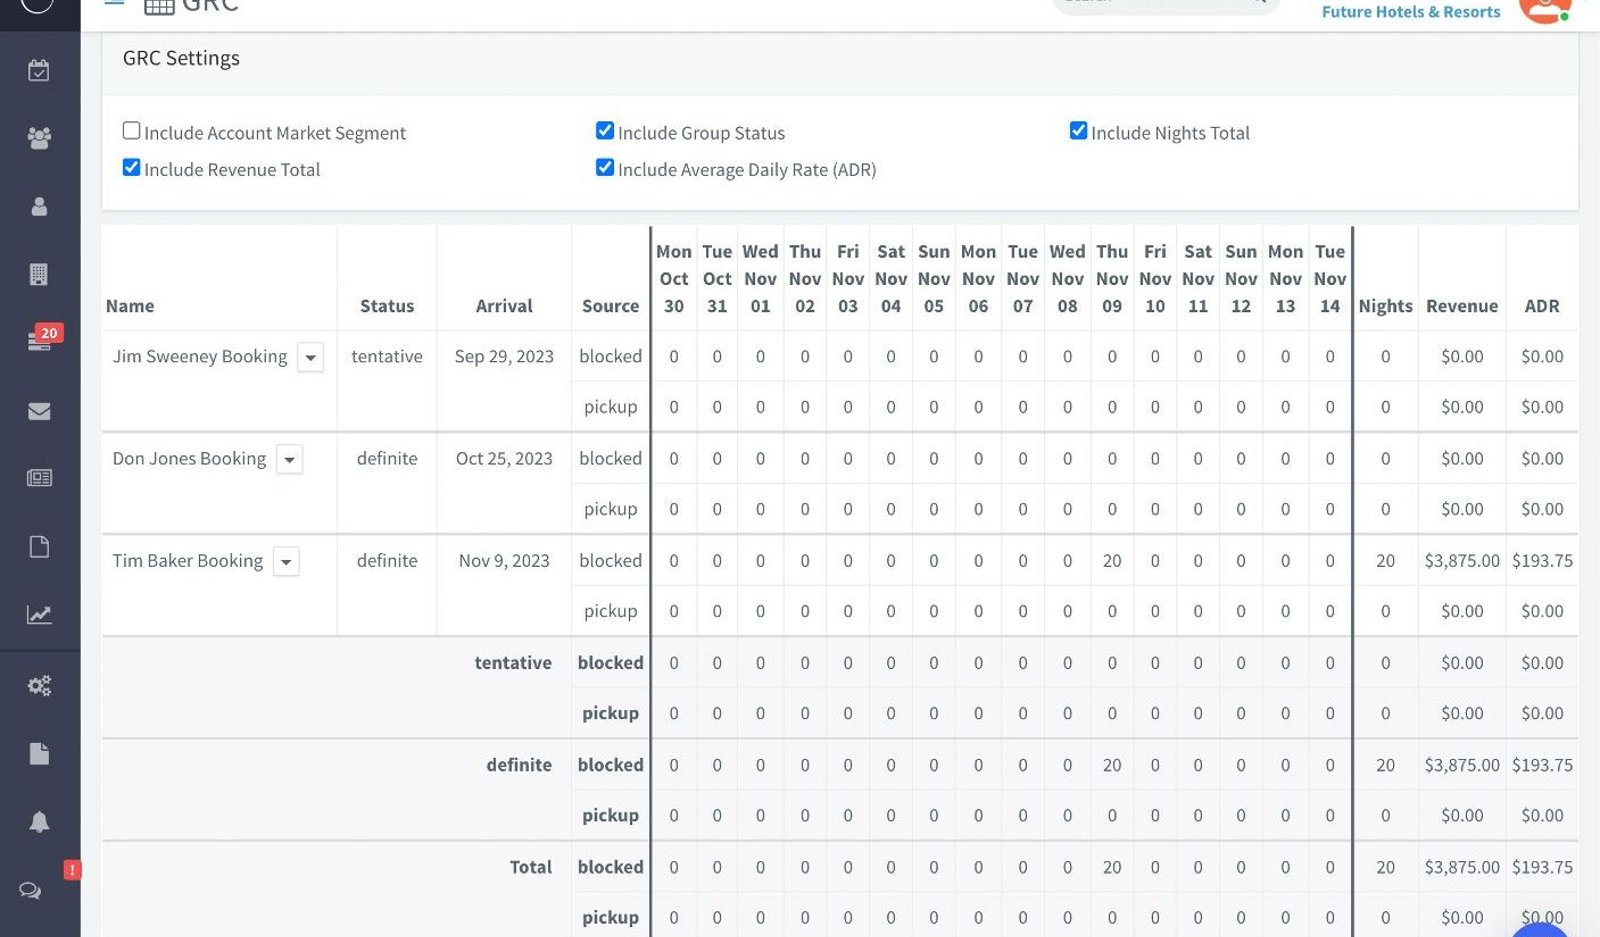Click Tim Baker Booking ADR $193.75
This screenshot has height=937, width=1600.
click(x=1542, y=561)
